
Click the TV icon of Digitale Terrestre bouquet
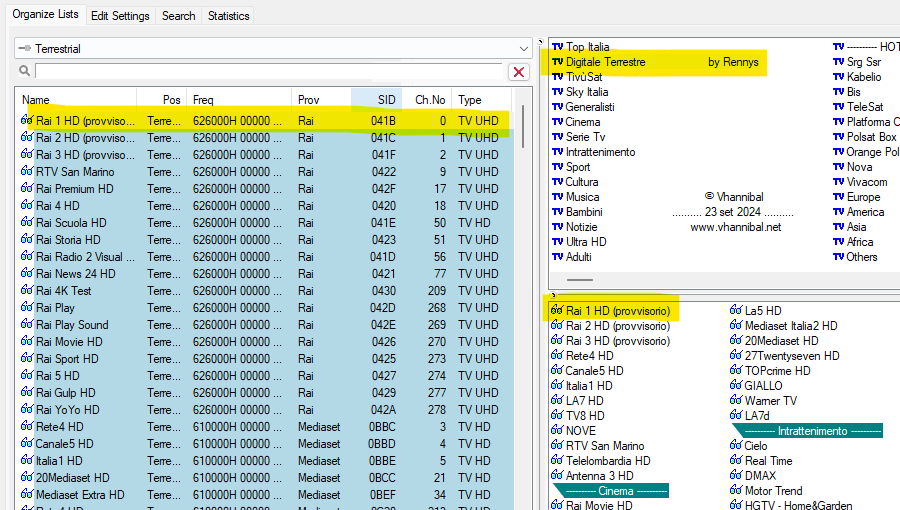coord(557,62)
